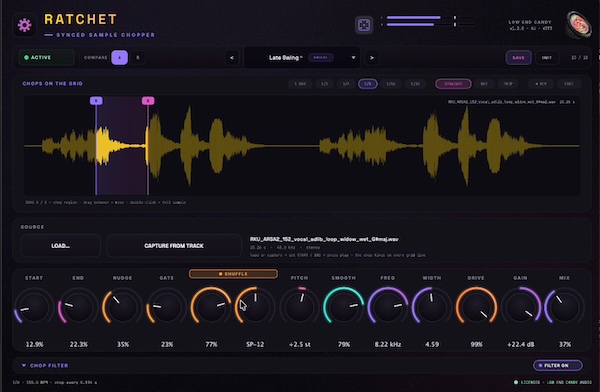
Task: Click the highlighted chop region in waveform
Action: 122,145
